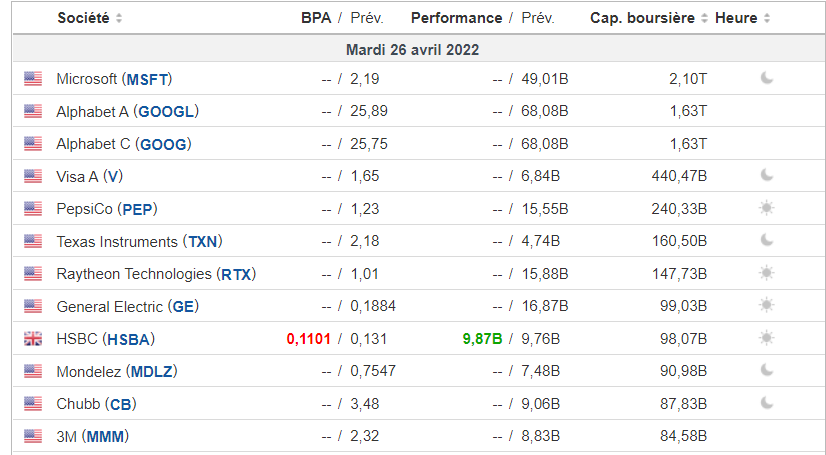Click the UK flag beside HSBC
The image size is (826, 455).
coord(33,339)
